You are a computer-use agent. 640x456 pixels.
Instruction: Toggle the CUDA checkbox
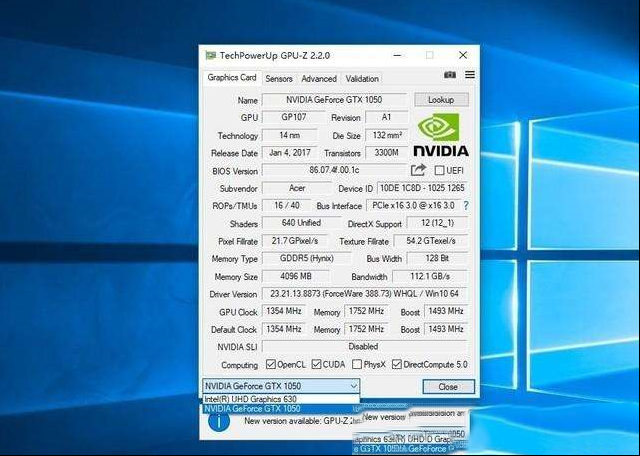(316, 364)
